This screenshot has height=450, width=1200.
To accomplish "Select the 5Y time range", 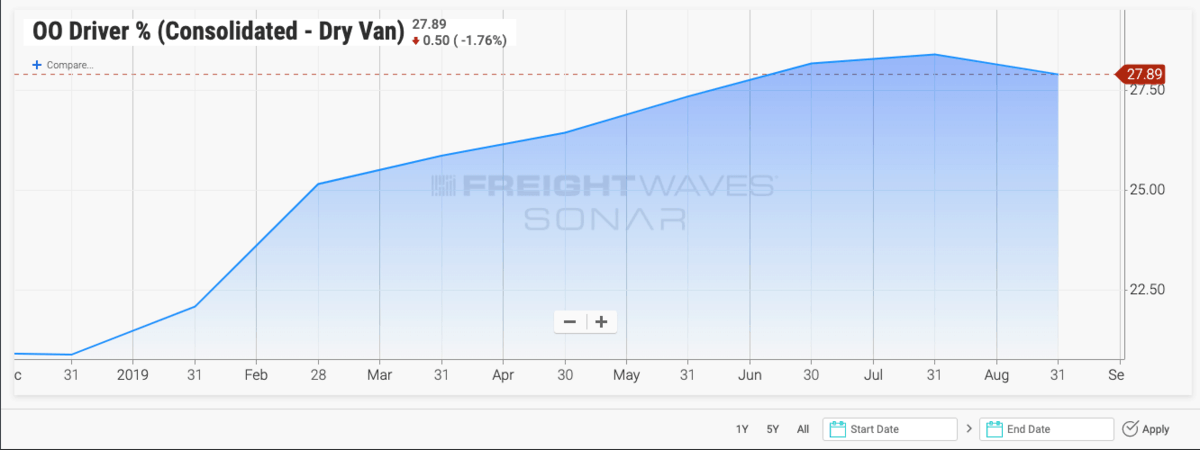I will tap(772, 429).
